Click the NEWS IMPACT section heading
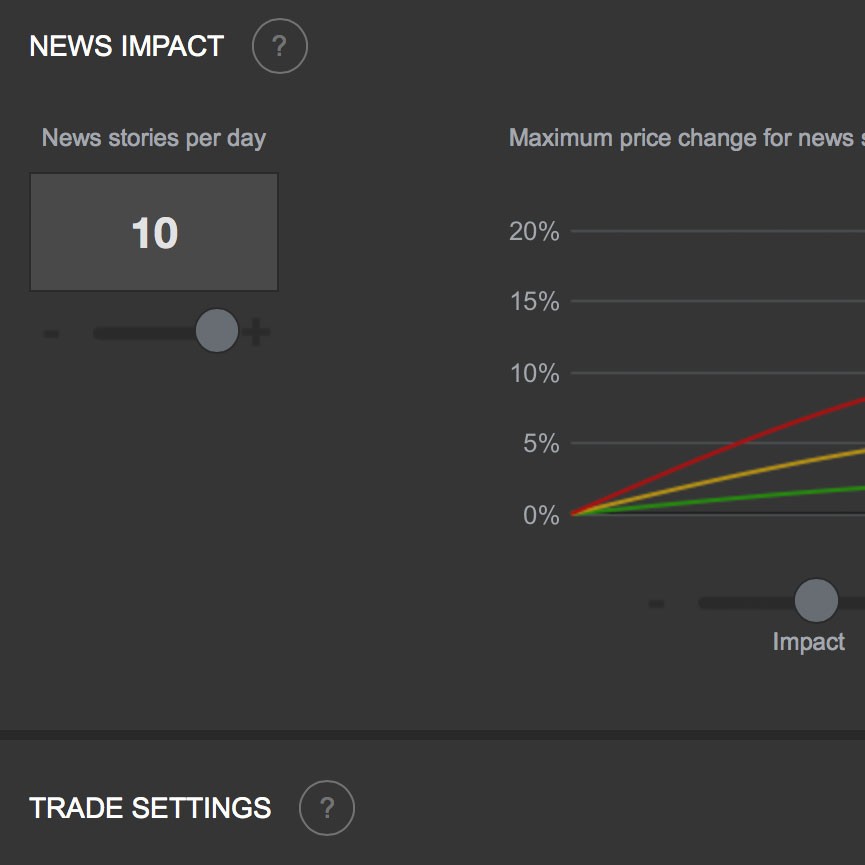Viewport: 865px width, 865px height. point(127,46)
